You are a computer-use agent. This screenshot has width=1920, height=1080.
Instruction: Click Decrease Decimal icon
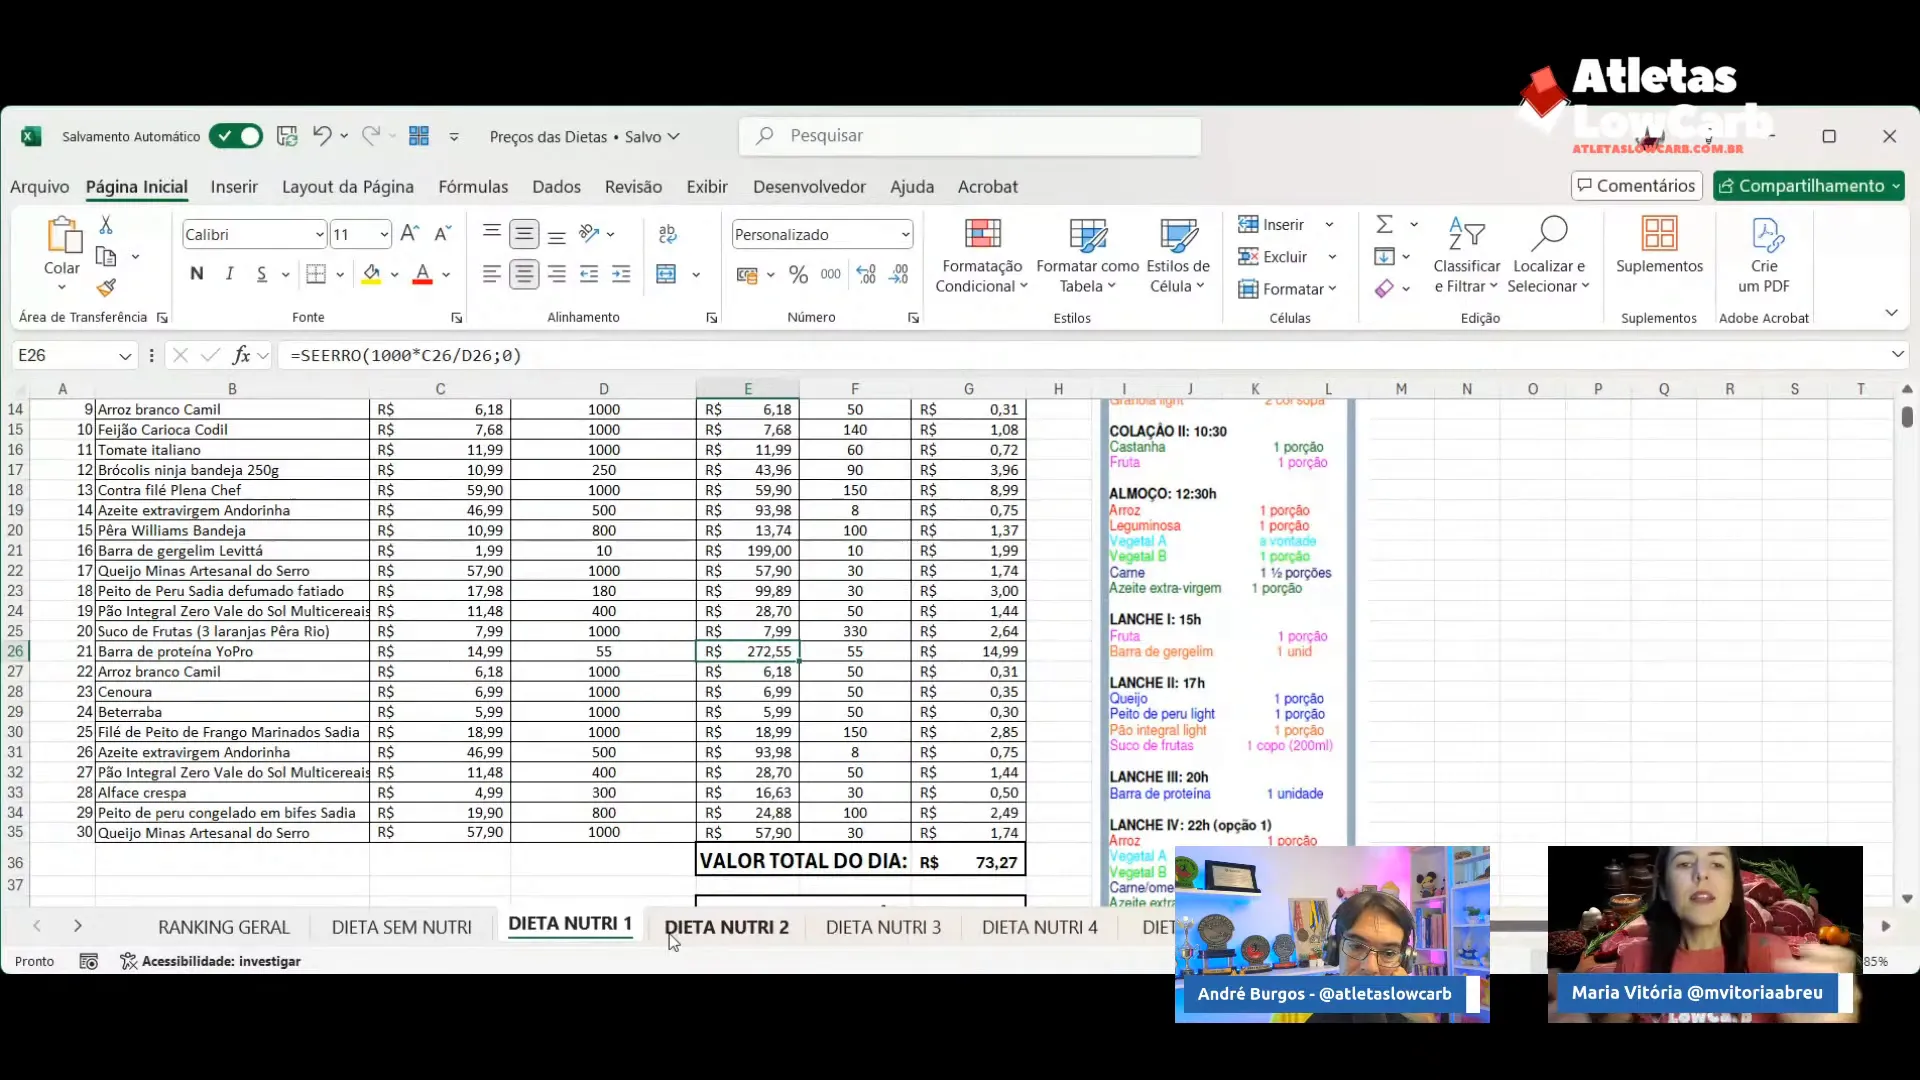pyautogui.click(x=899, y=274)
